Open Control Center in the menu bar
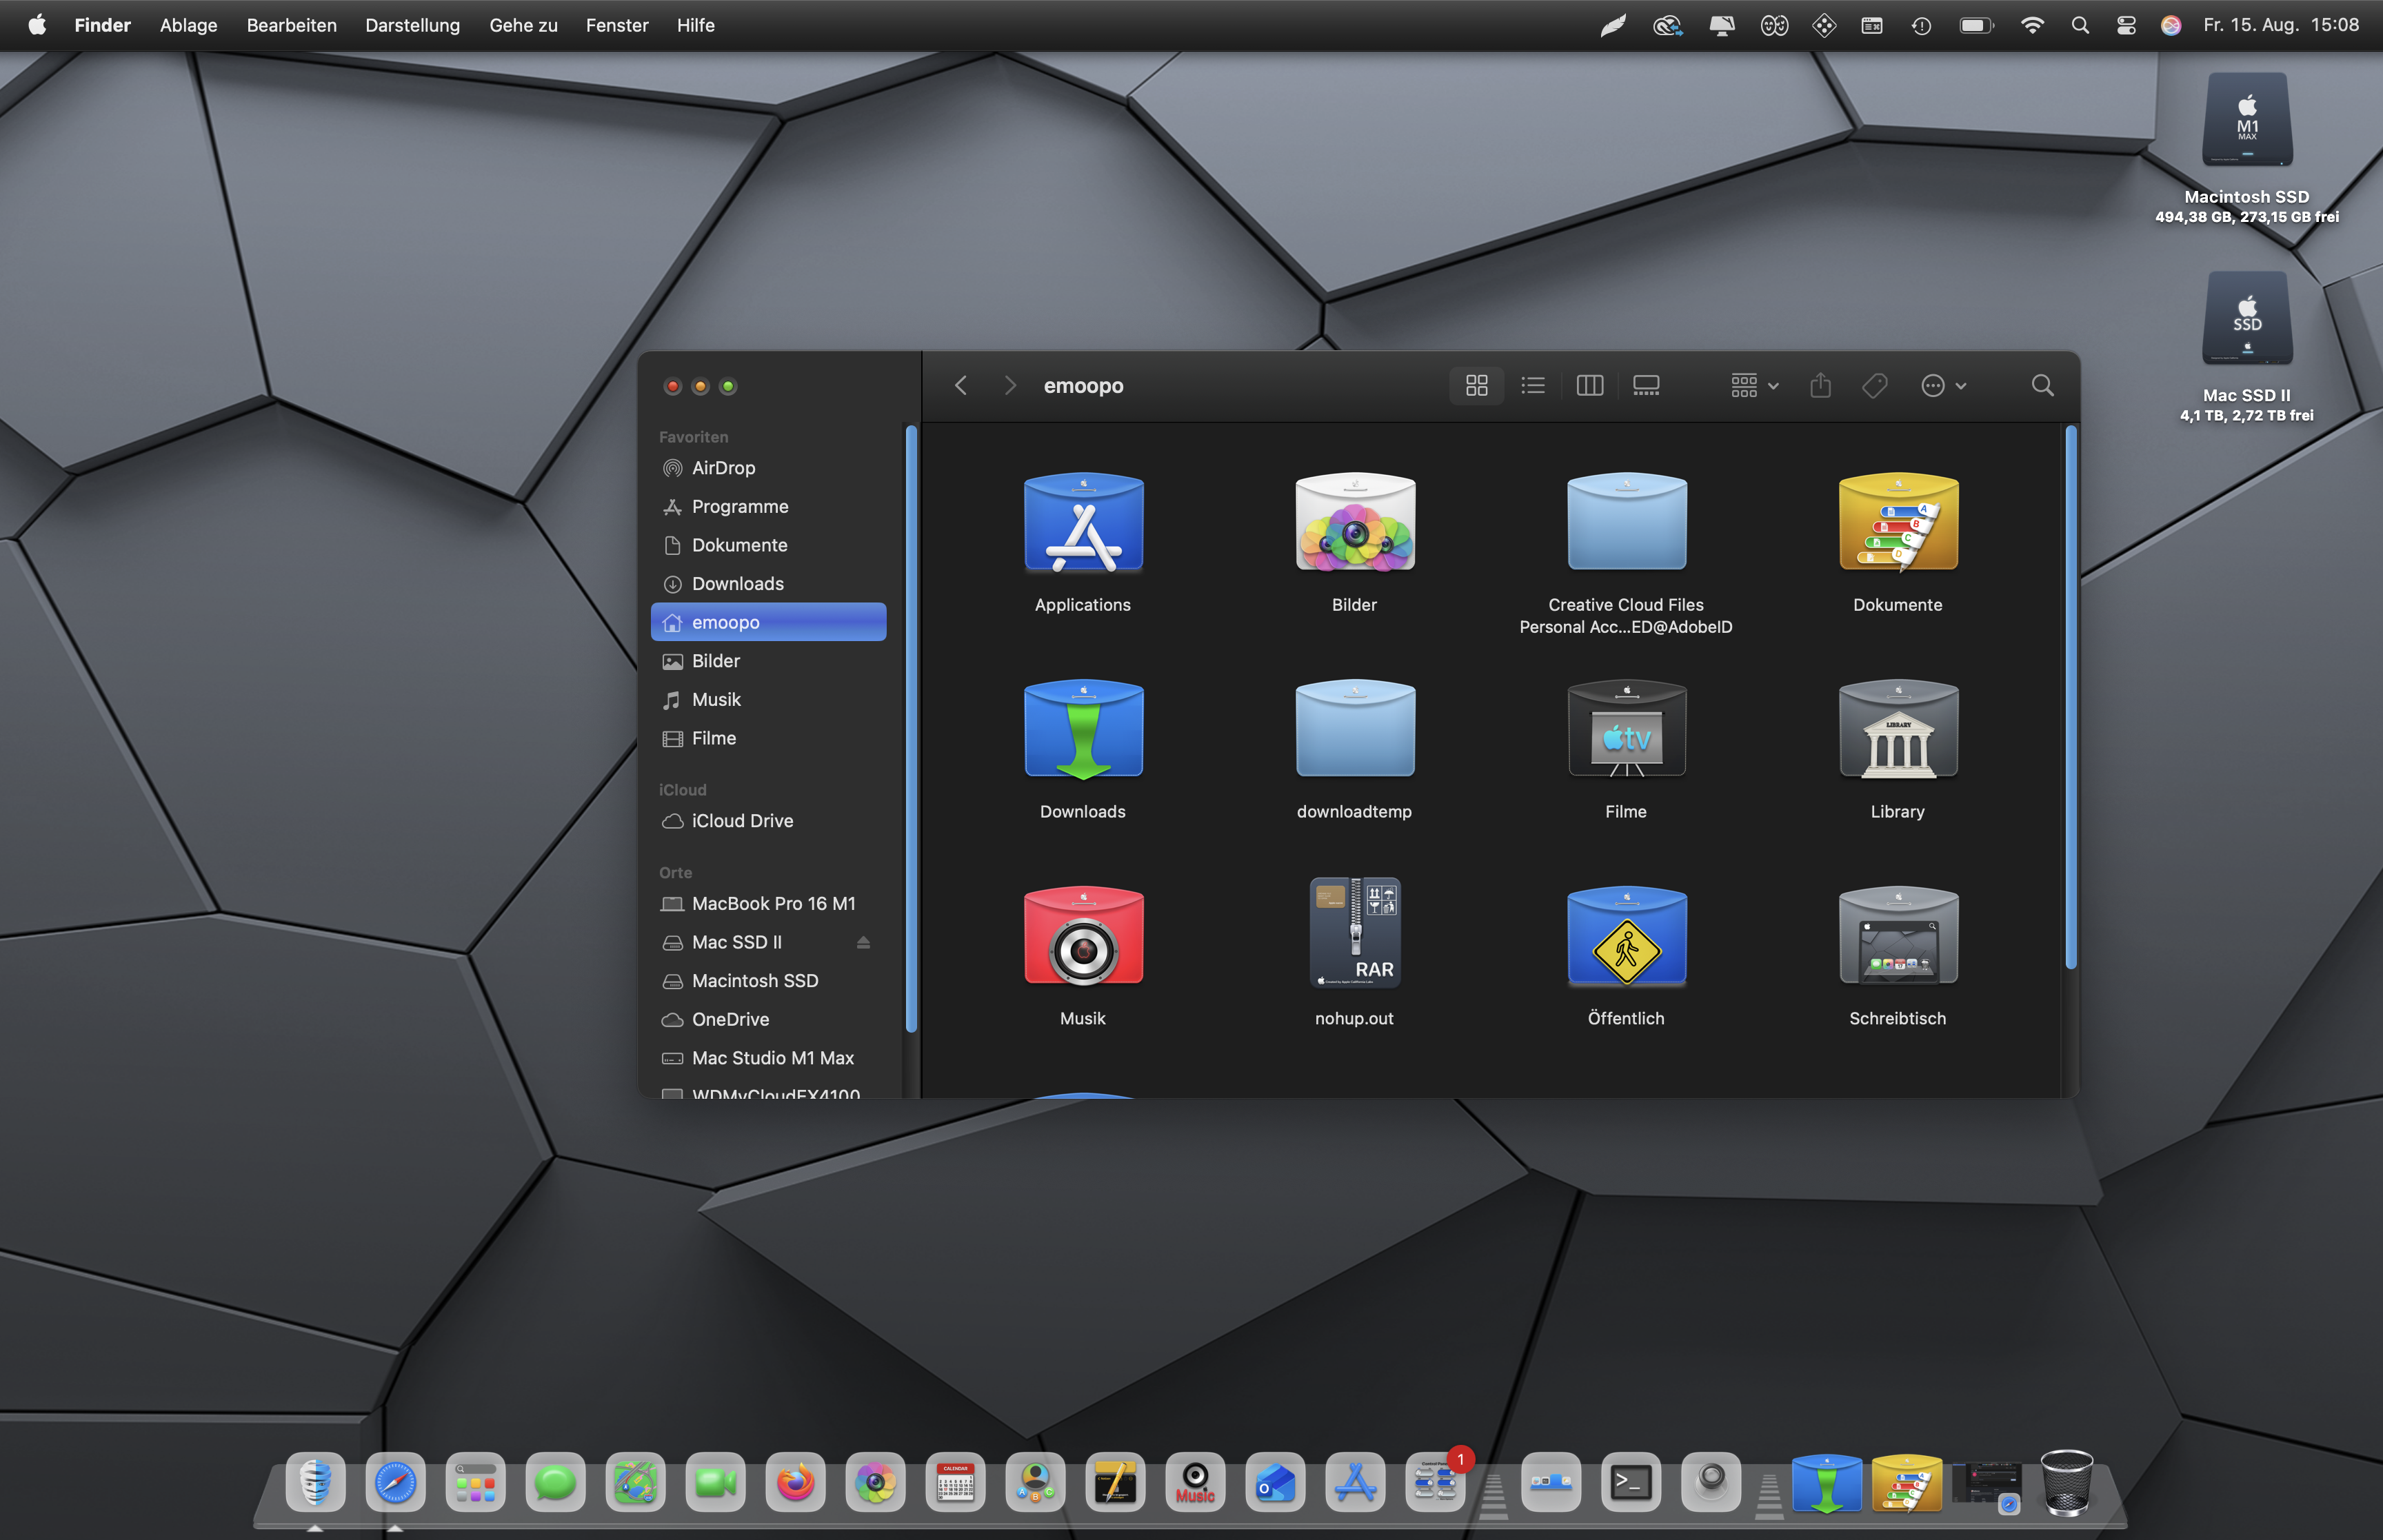 click(2126, 26)
